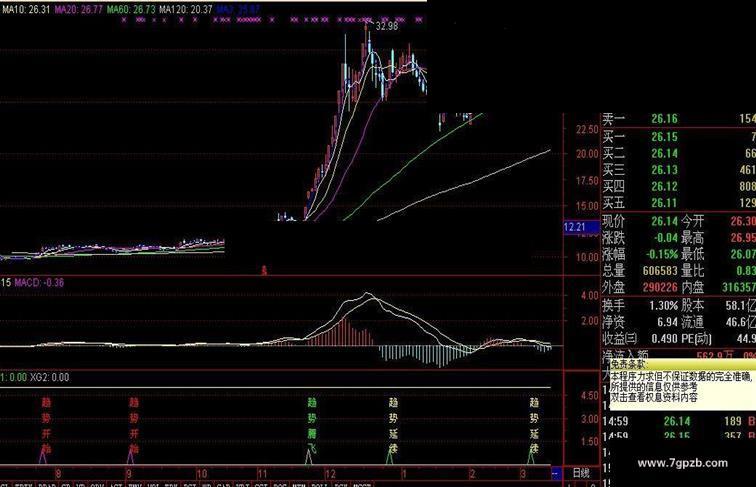Click 双击查看权息资料内容 line in tooltip
This screenshot has width=756, height=487.
pos(654,397)
